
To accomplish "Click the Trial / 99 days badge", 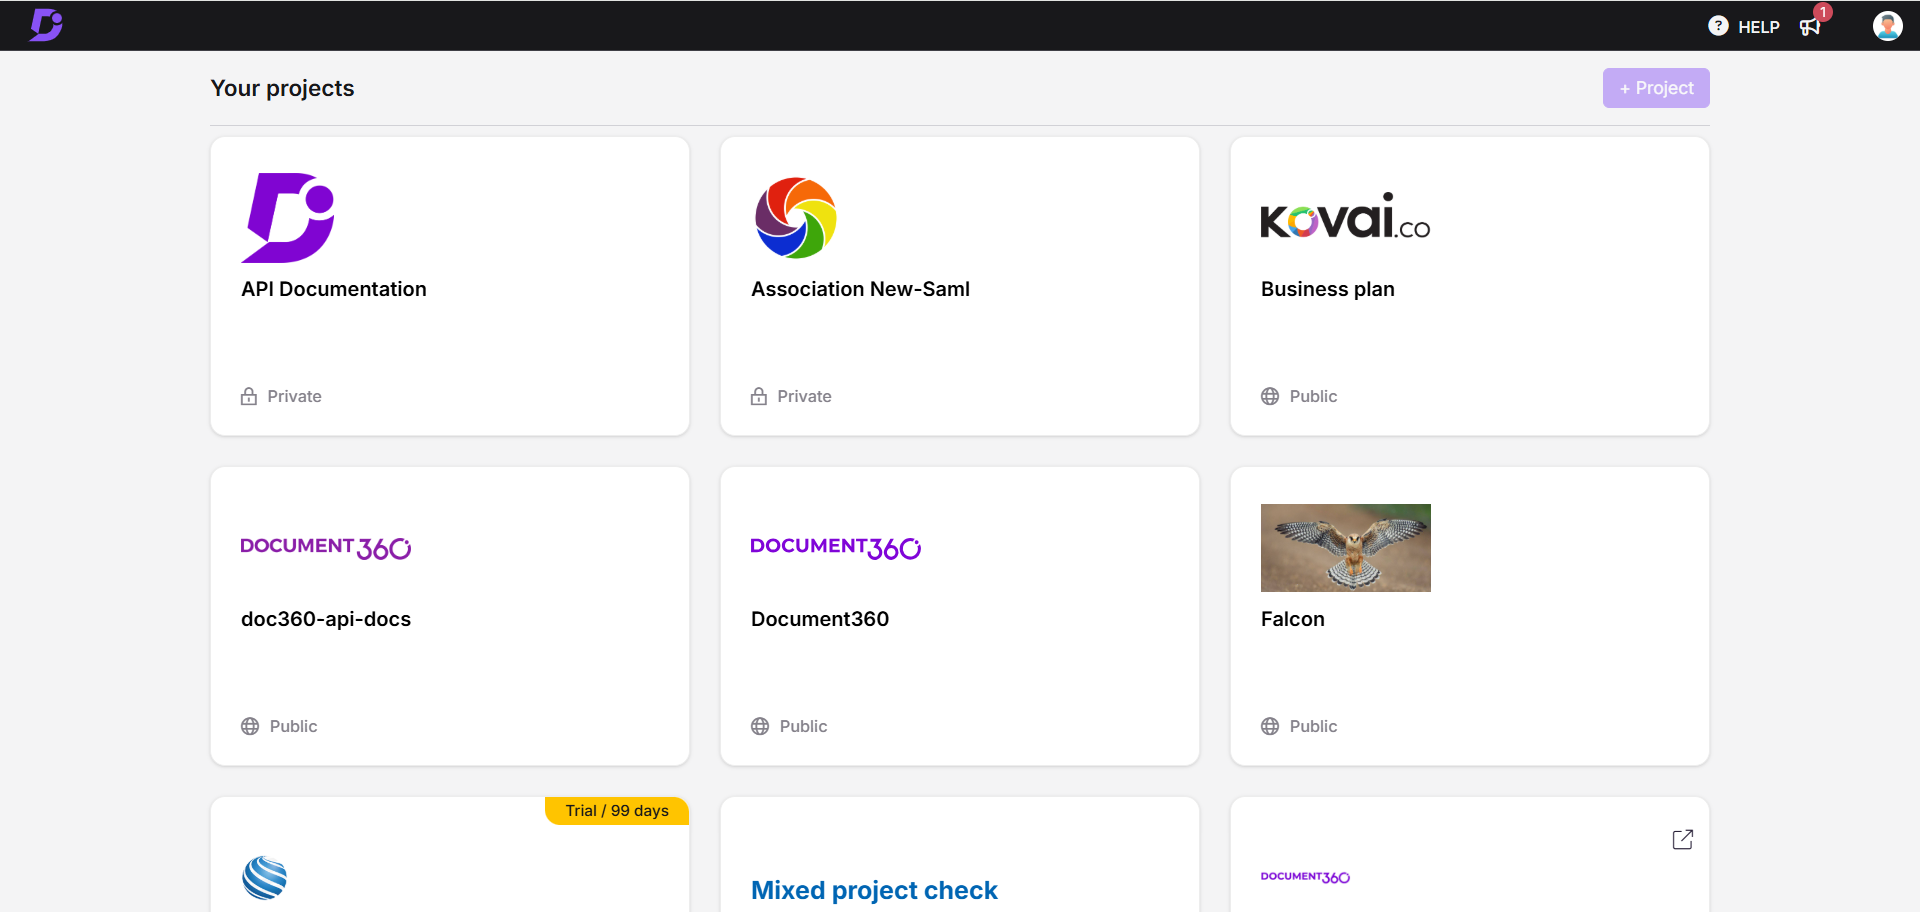I will pyautogui.click(x=617, y=811).
